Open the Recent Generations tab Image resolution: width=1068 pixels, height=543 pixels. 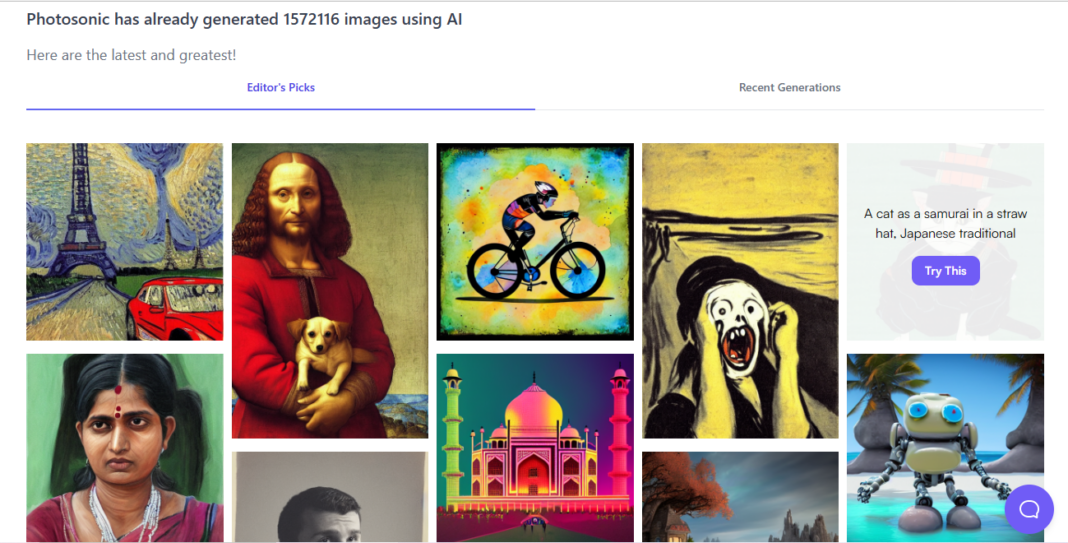click(x=789, y=88)
